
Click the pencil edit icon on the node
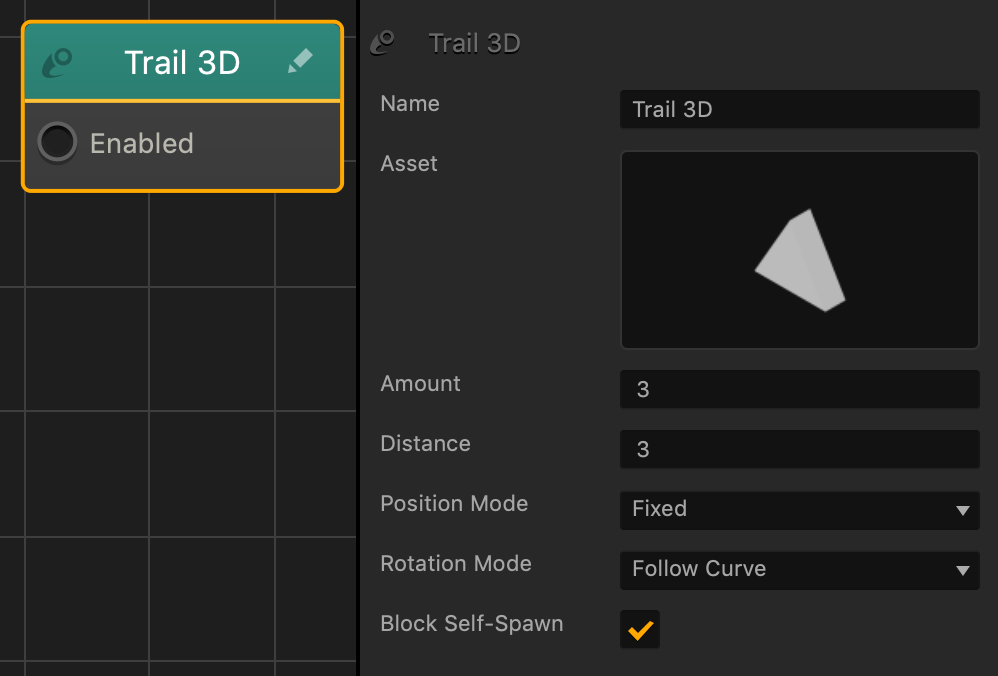(x=300, y=62)
